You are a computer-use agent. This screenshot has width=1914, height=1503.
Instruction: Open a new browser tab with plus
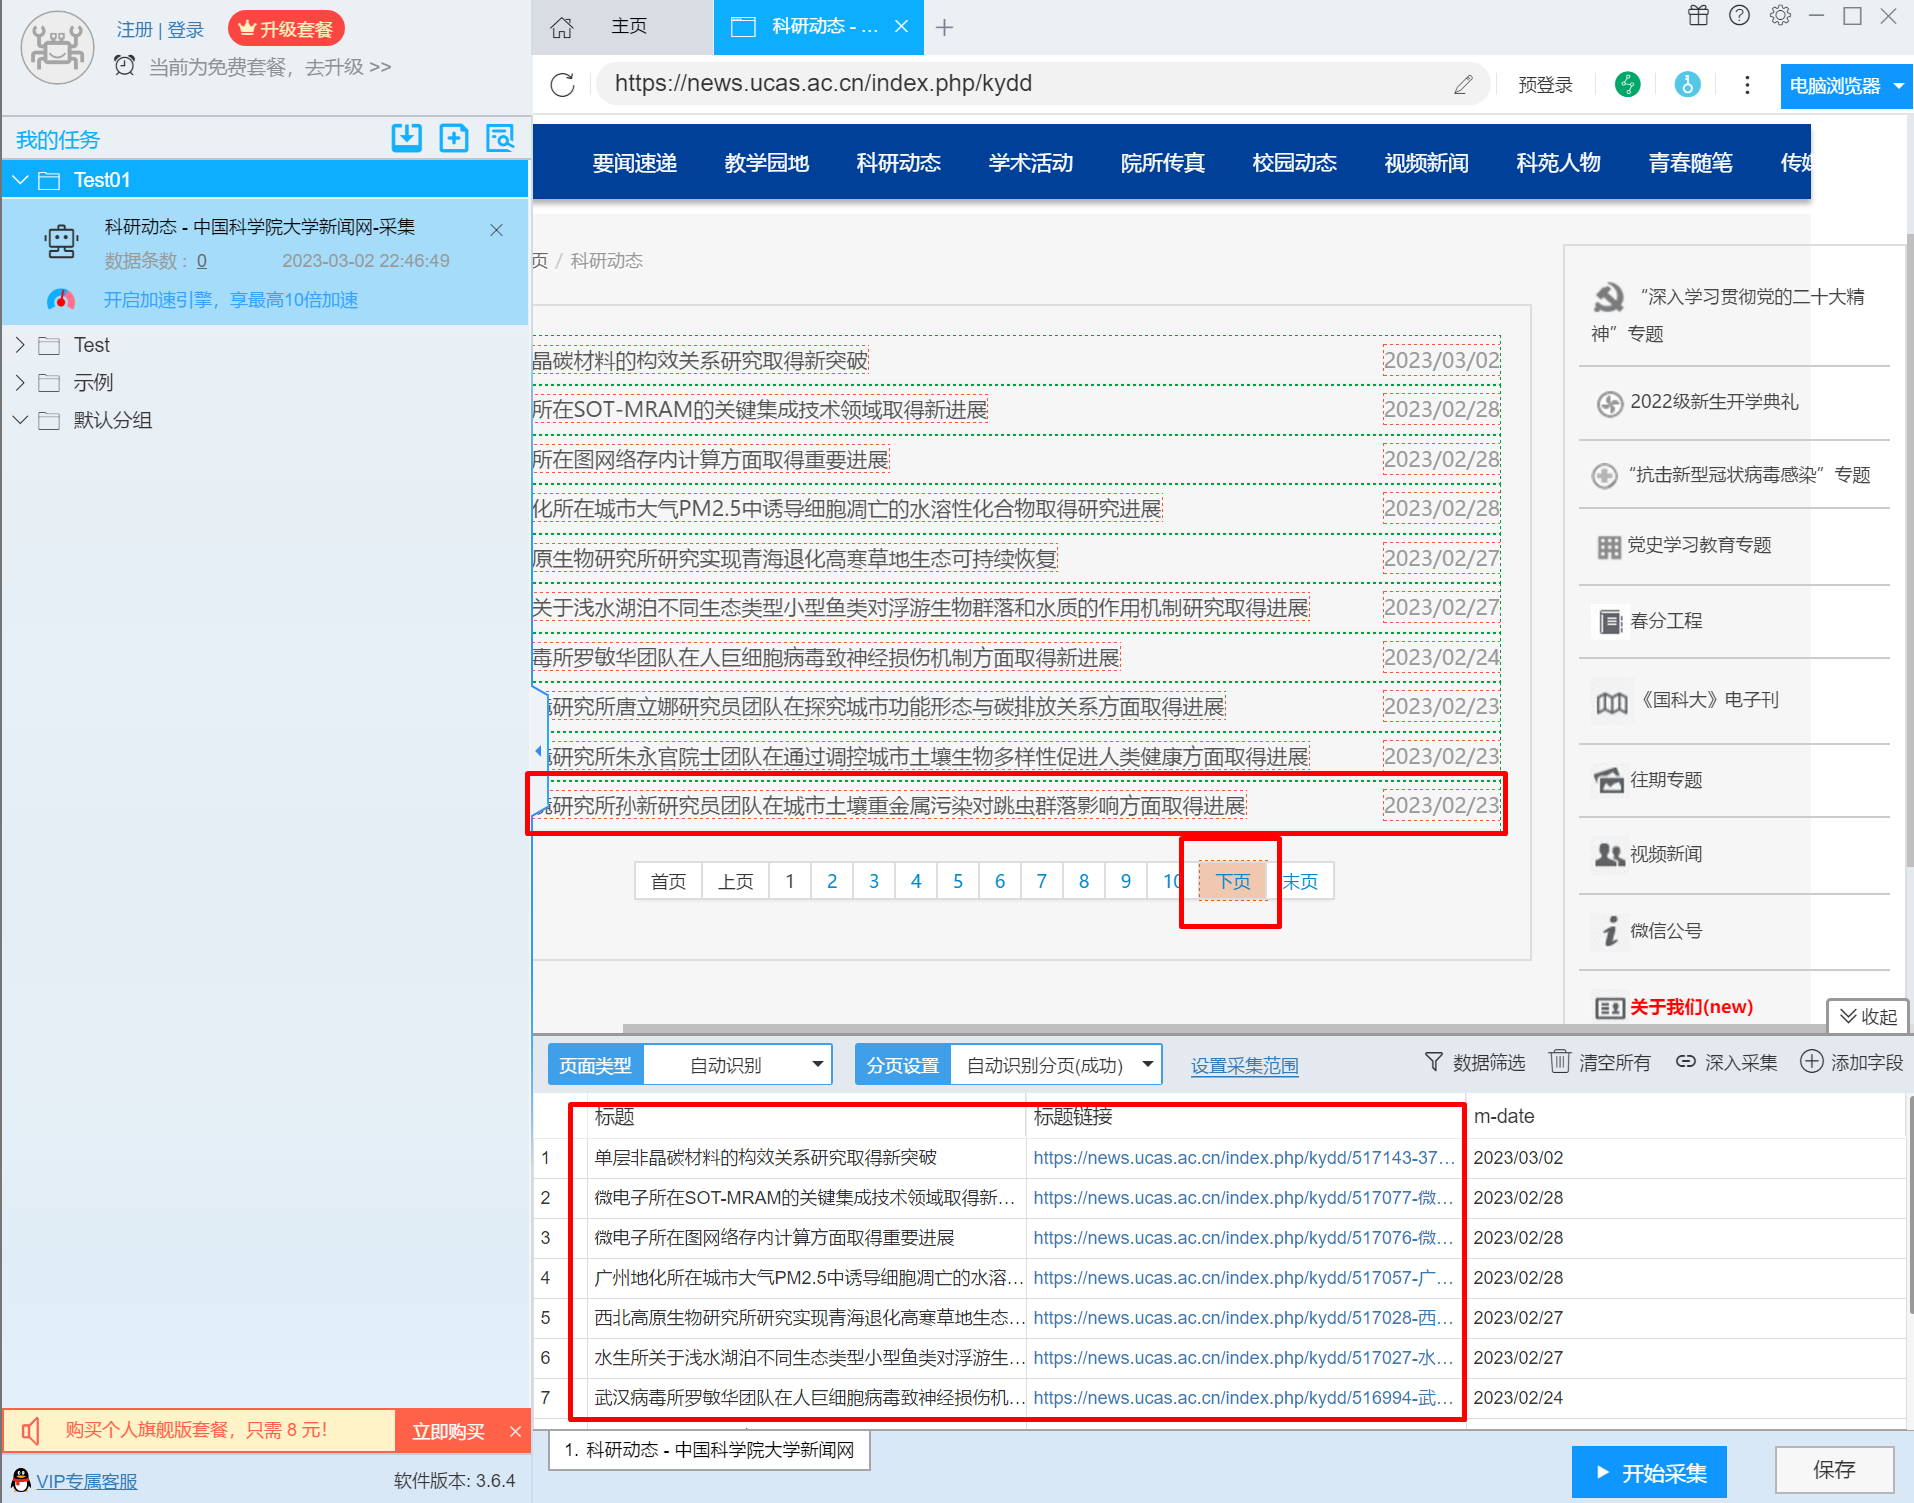(x=944, y=27)
